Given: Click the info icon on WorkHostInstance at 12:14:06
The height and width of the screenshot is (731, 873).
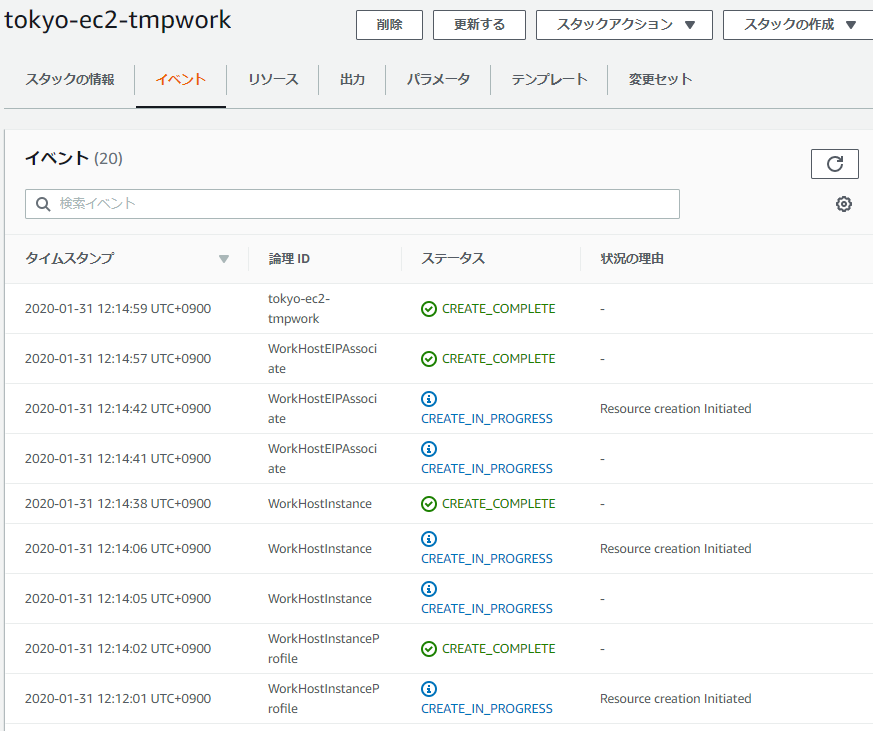Looking at the screenshot, I should (429, 539).
